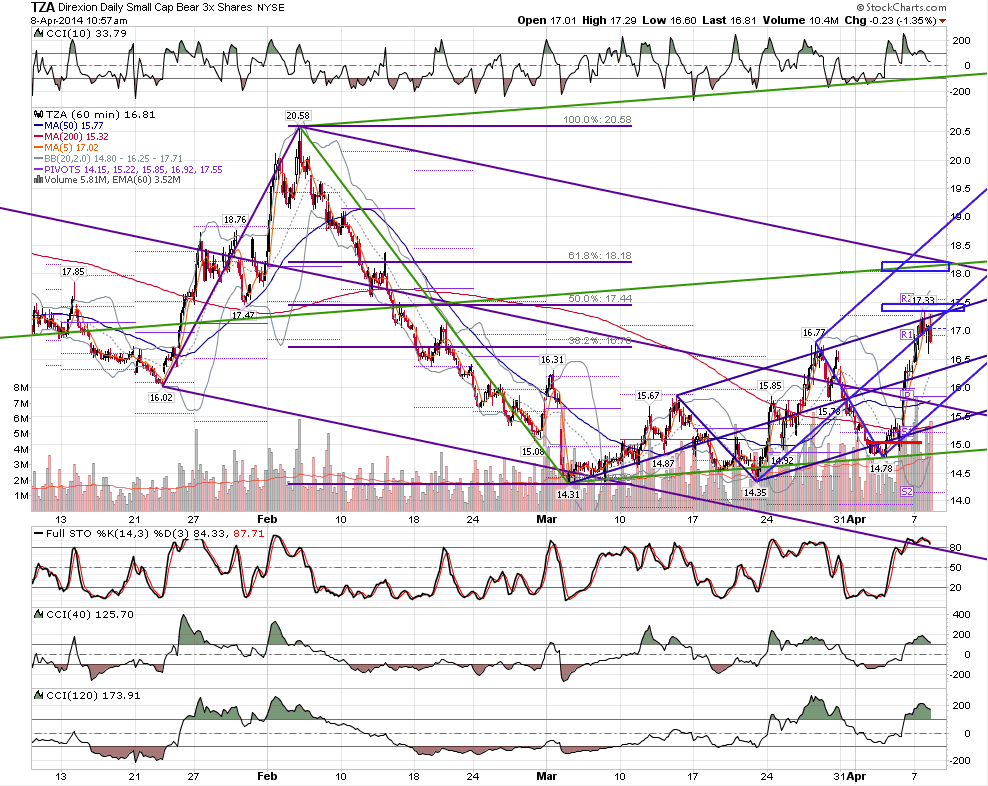Click the 16.02 low price label
The height and width of the screenshot is (786, 988).
[161, 397]
